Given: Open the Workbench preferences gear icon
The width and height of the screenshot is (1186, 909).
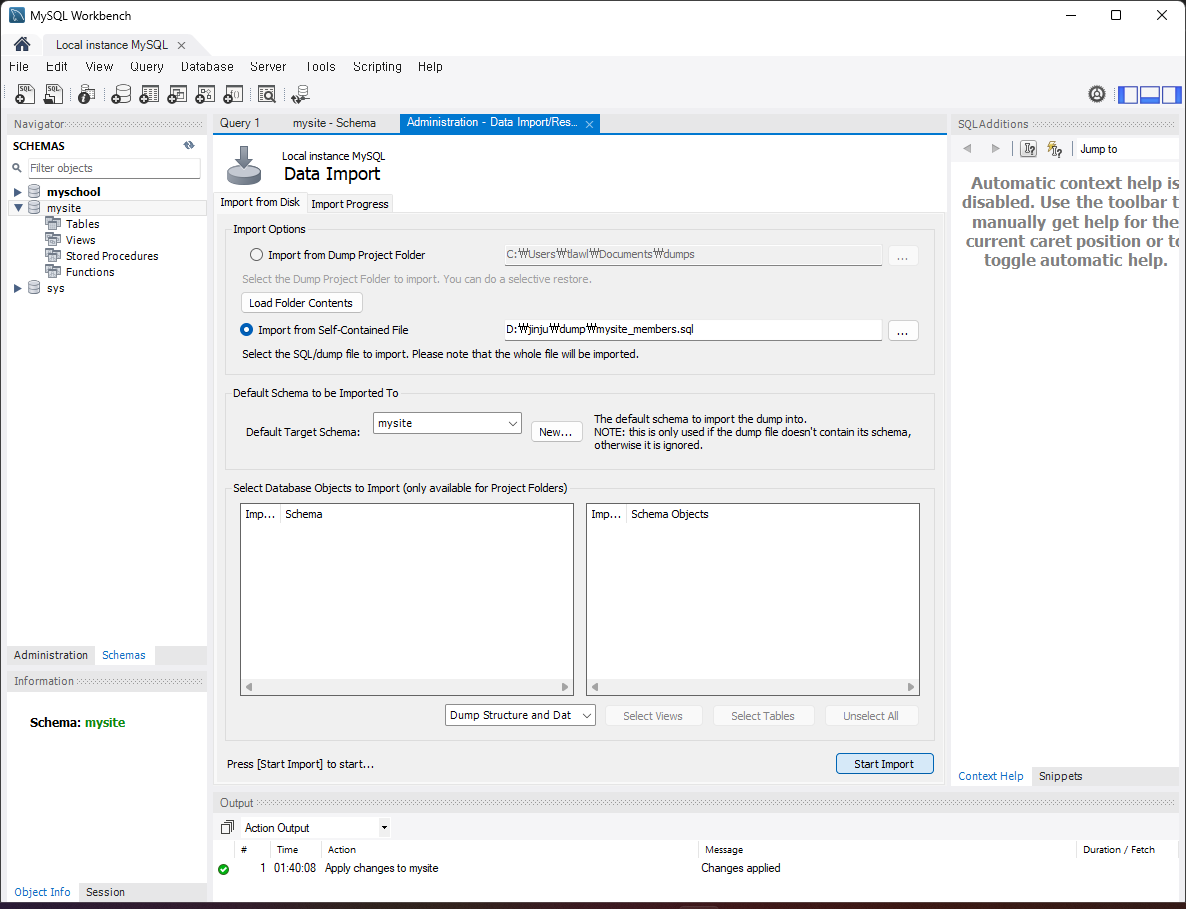Looking at the screenshot, I should pos(1097,94).
